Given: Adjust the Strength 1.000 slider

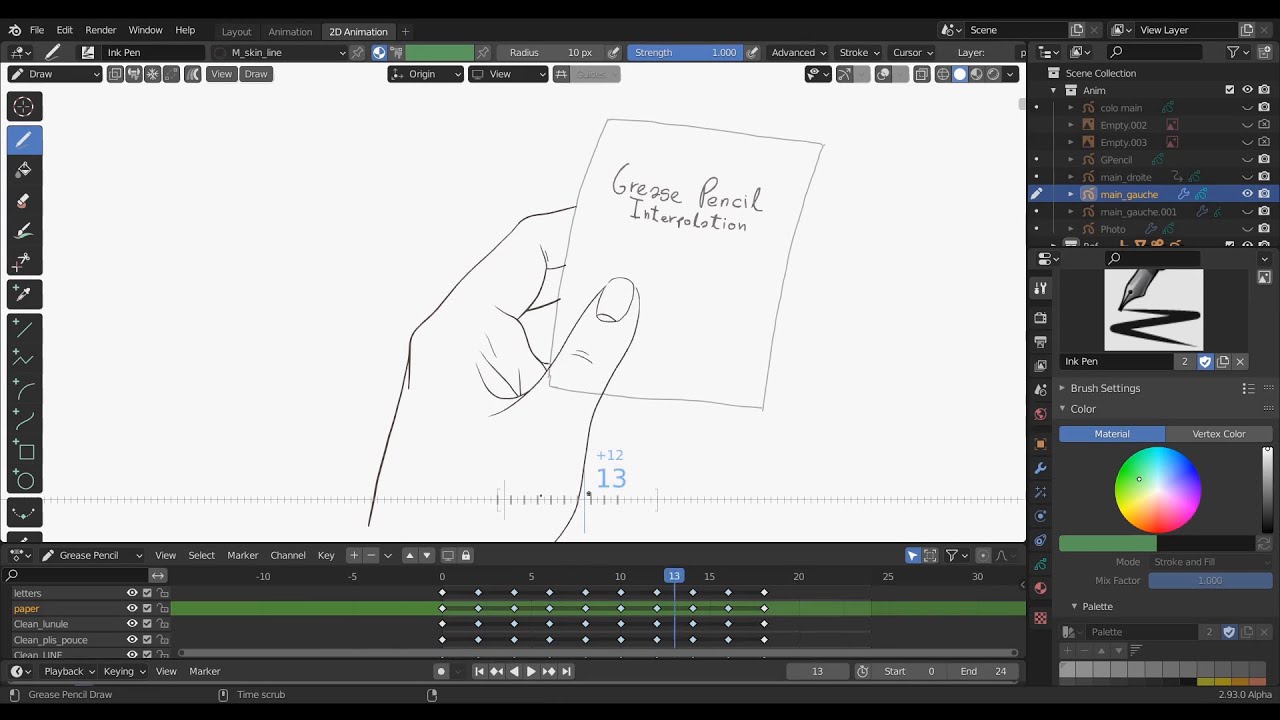Looking at the screenshot, I should point(685,53).
